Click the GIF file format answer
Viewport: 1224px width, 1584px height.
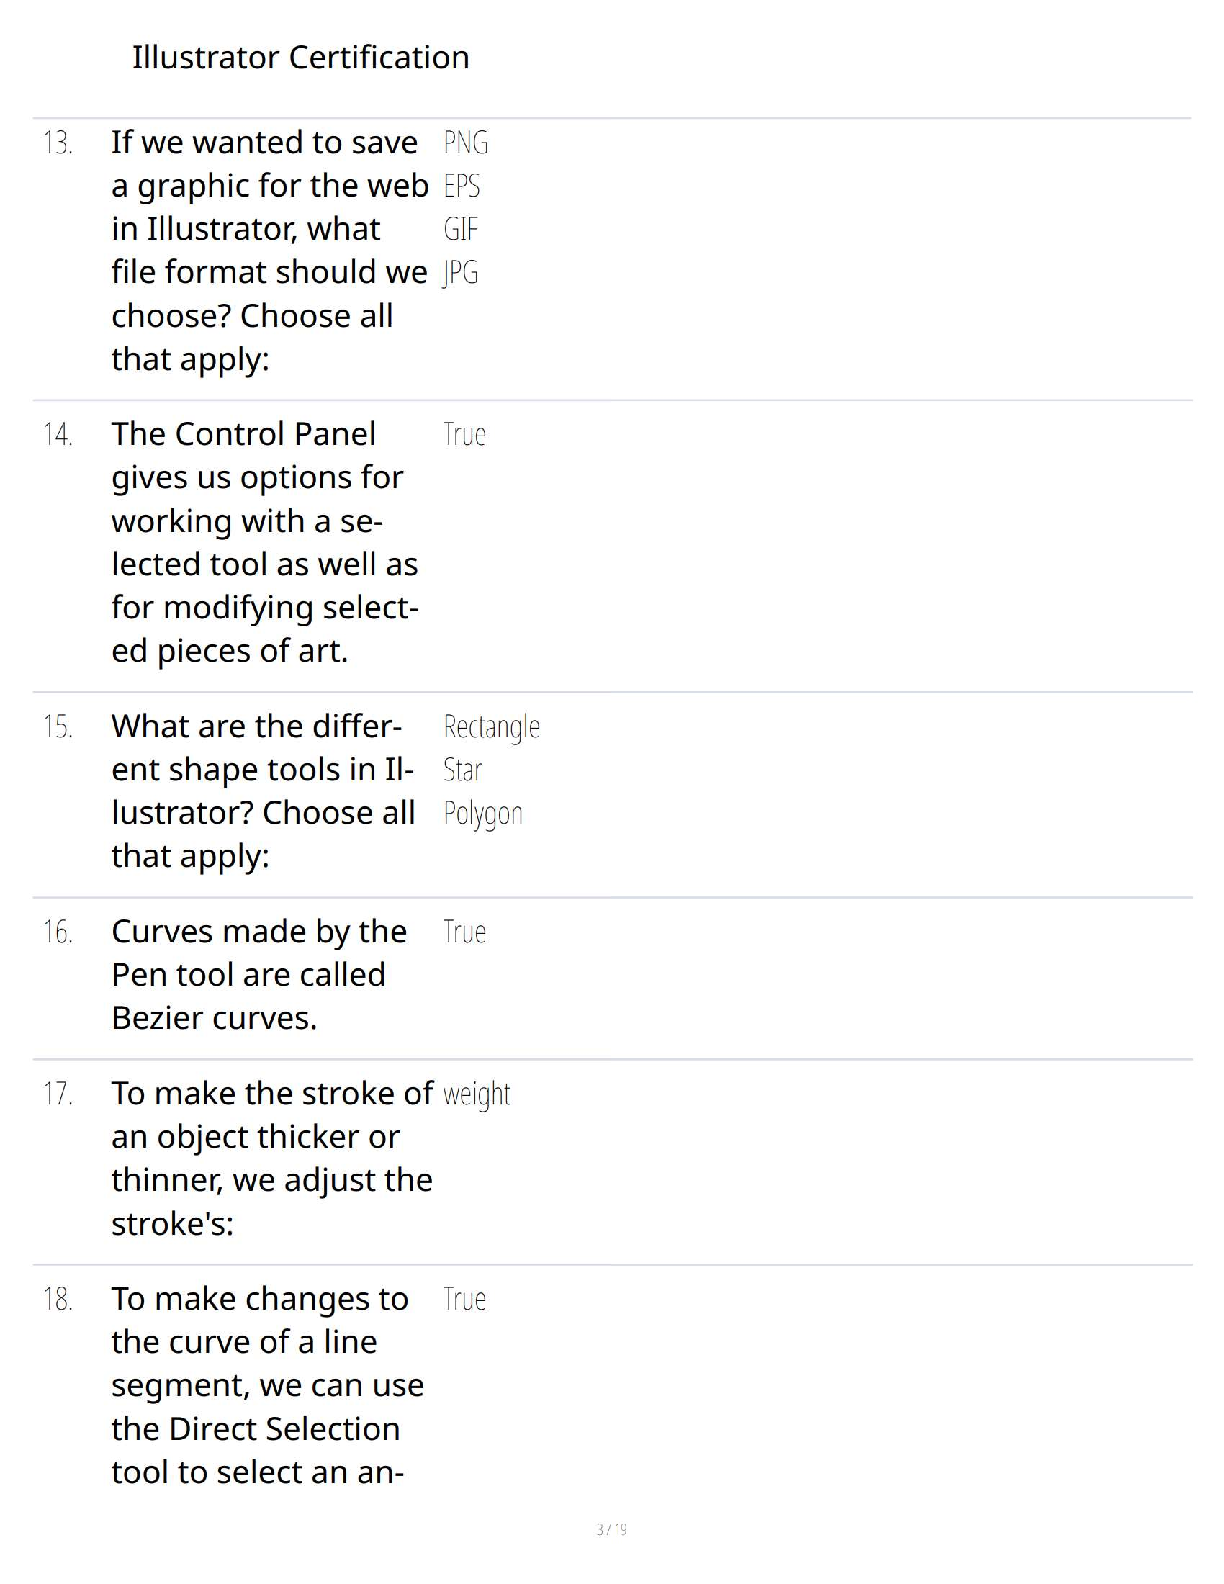(461, 229)
